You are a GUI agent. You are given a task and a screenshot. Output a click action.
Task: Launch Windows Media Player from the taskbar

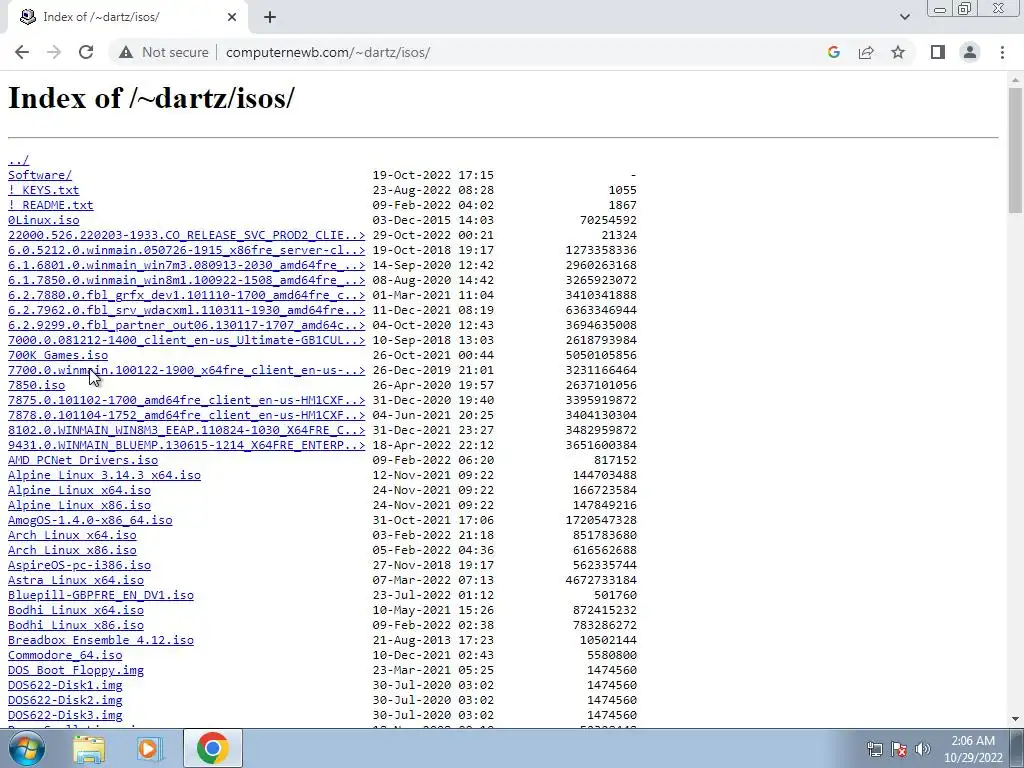tap(149, 748)
